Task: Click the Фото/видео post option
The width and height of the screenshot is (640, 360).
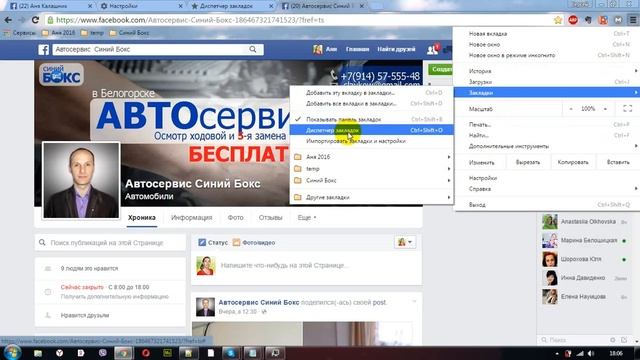Action: click(x=253, y=242)
